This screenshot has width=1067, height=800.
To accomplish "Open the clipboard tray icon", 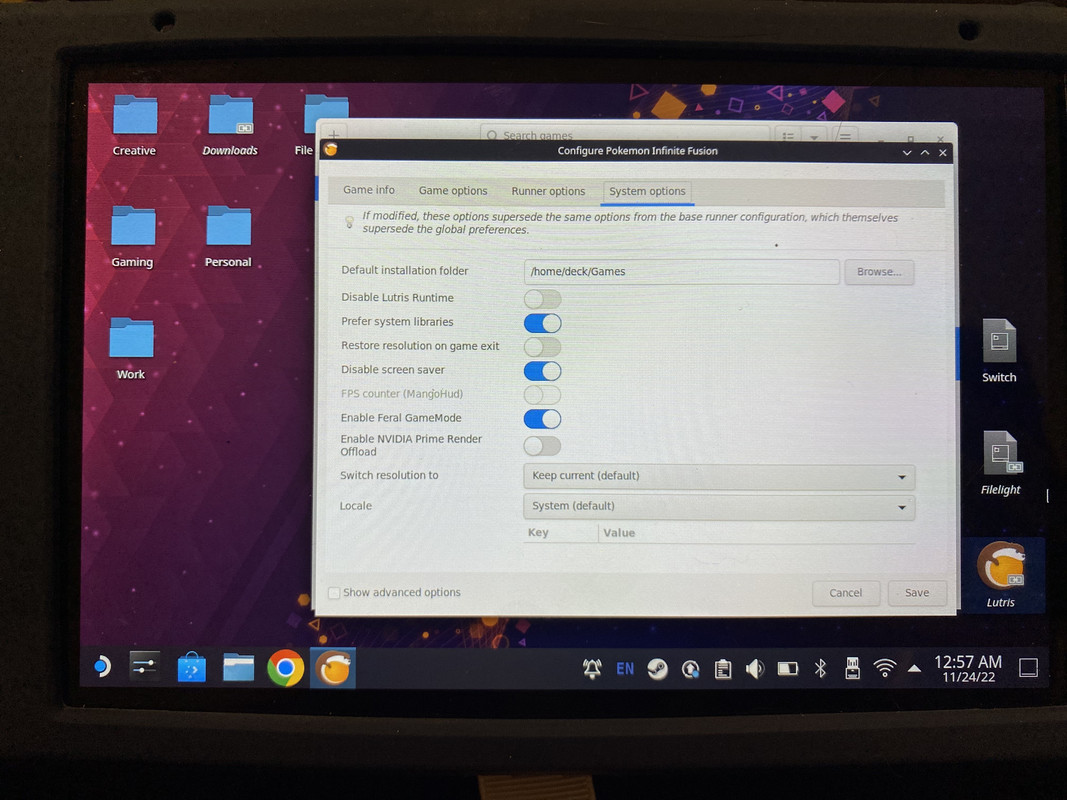I will pyautogui.click(x=723, y=670).
